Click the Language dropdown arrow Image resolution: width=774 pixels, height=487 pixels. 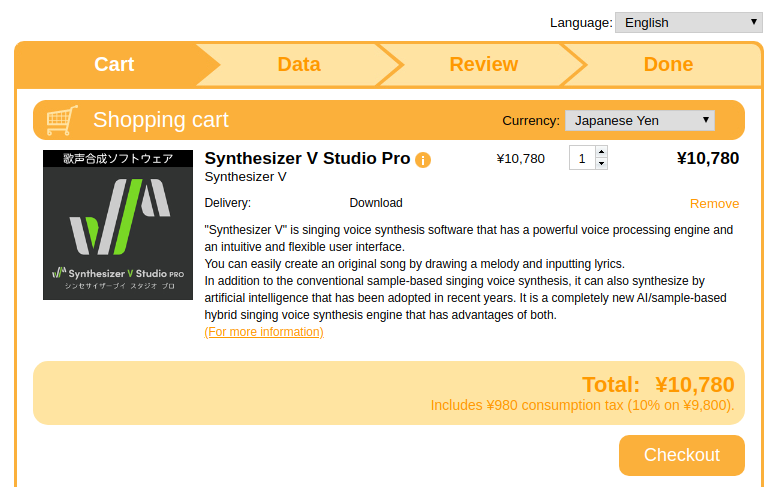753,22
